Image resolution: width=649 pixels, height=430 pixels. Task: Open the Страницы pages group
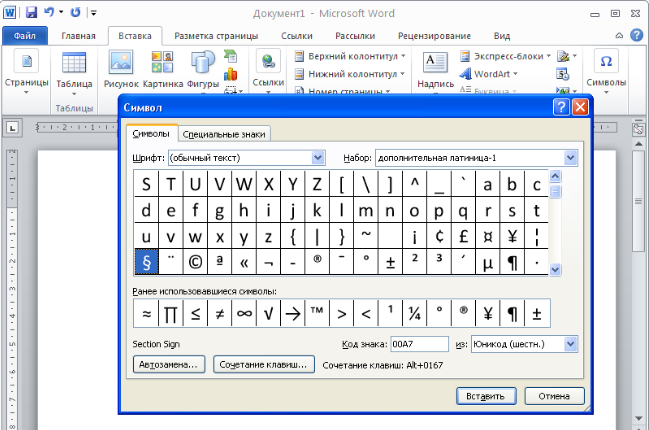26,72
